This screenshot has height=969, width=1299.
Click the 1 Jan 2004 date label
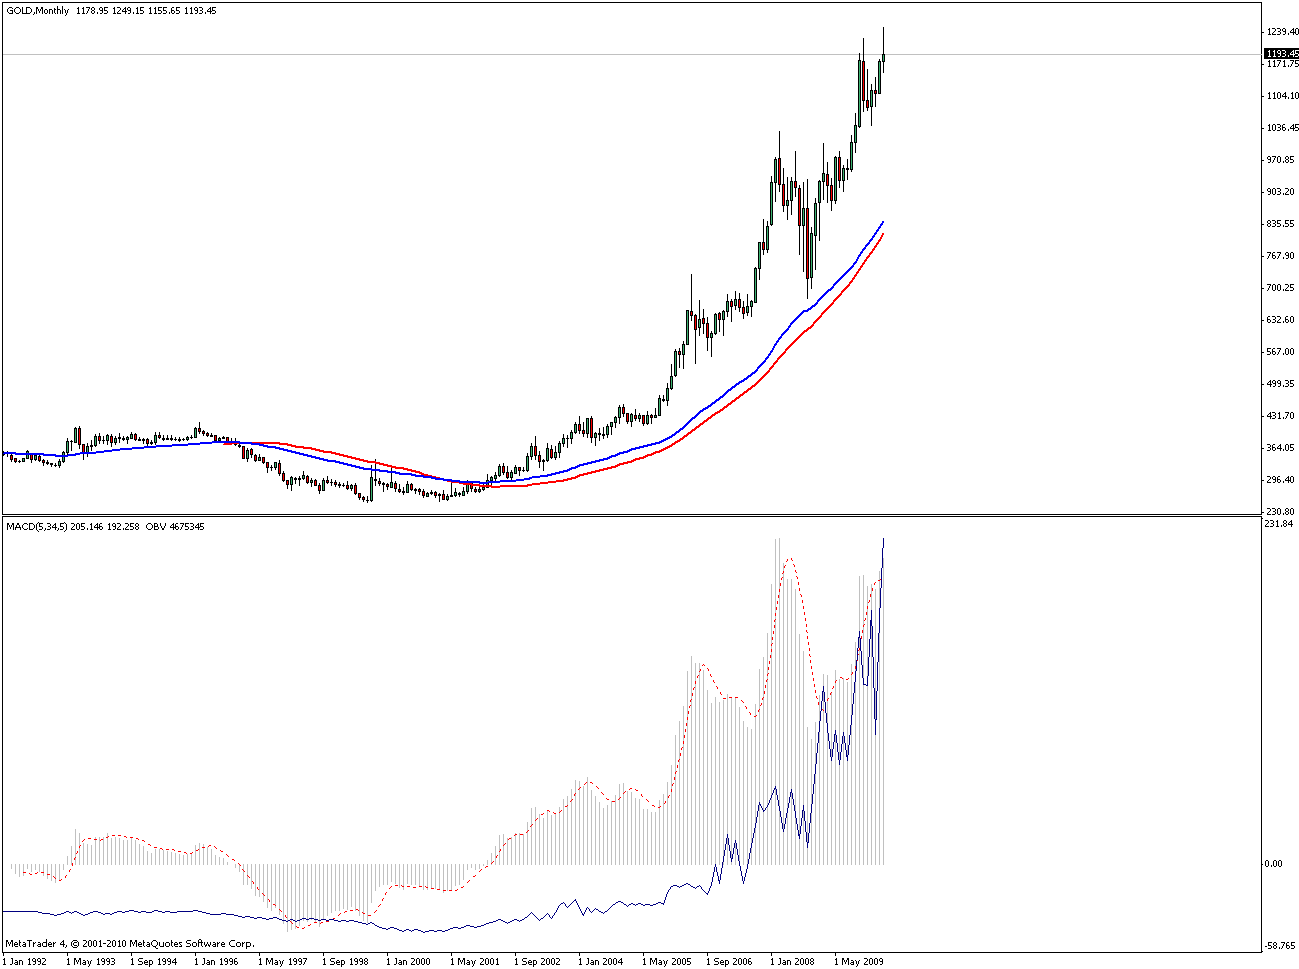[601, 962]
